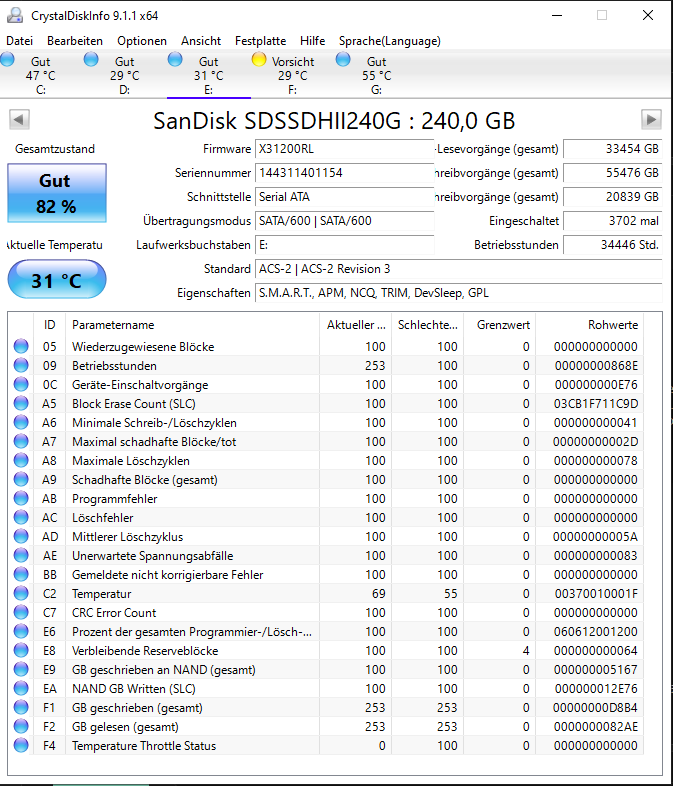Click the Rohwerte column header
Image resolution: width=673 pixels, height=786 pixels.
[x=589, y=325]
